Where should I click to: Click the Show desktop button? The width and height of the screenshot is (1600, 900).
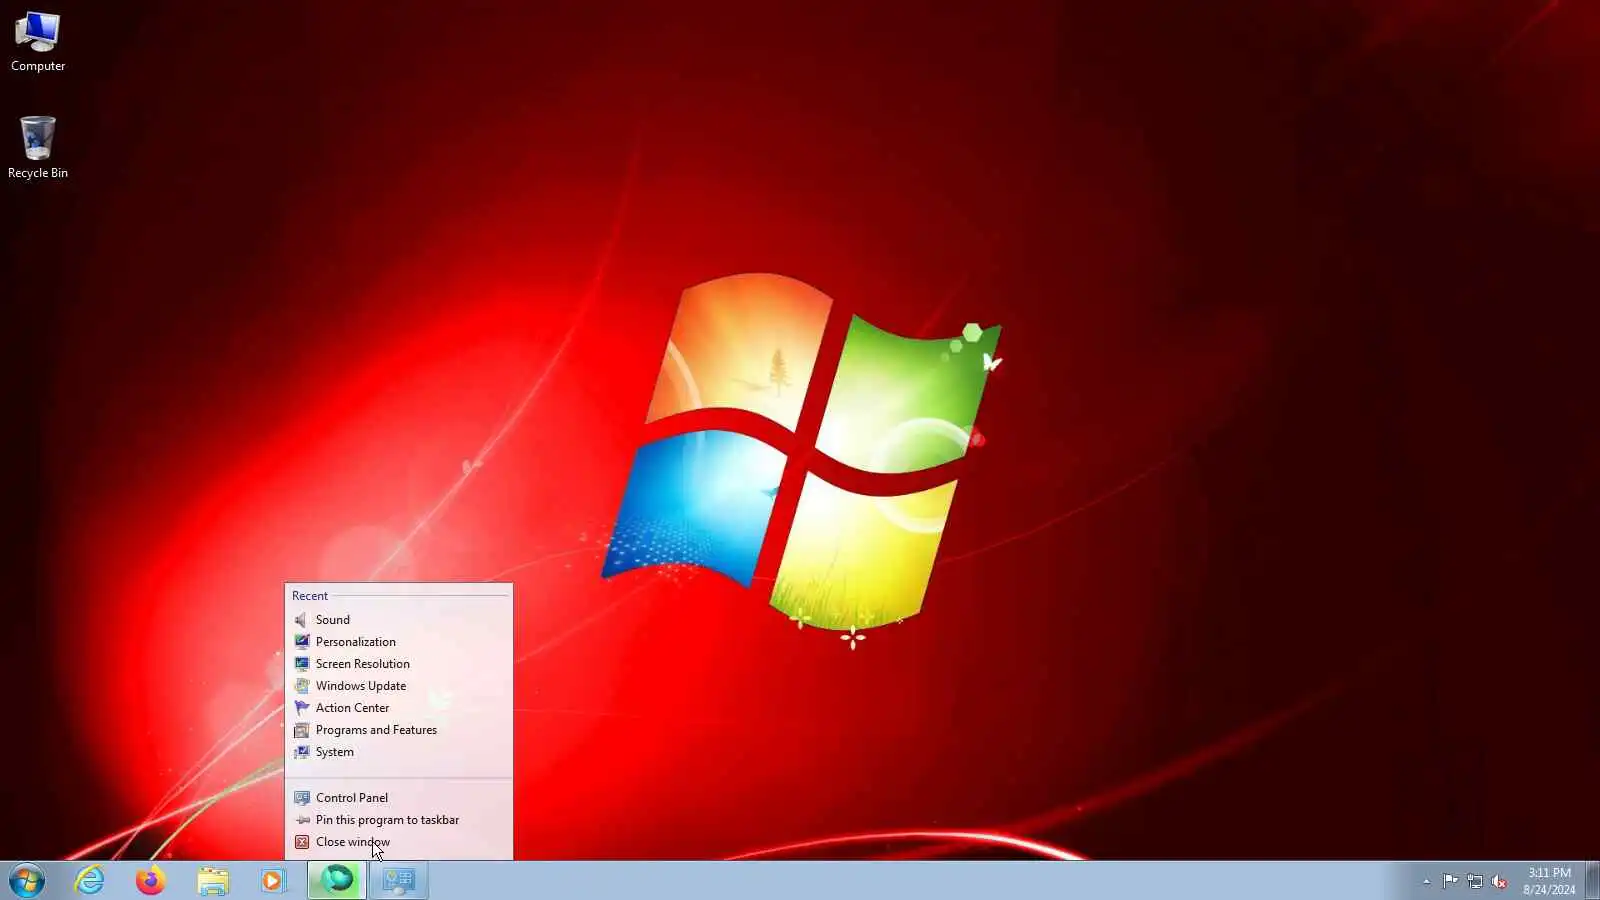pyautogui.click(x=1592, y=881)
